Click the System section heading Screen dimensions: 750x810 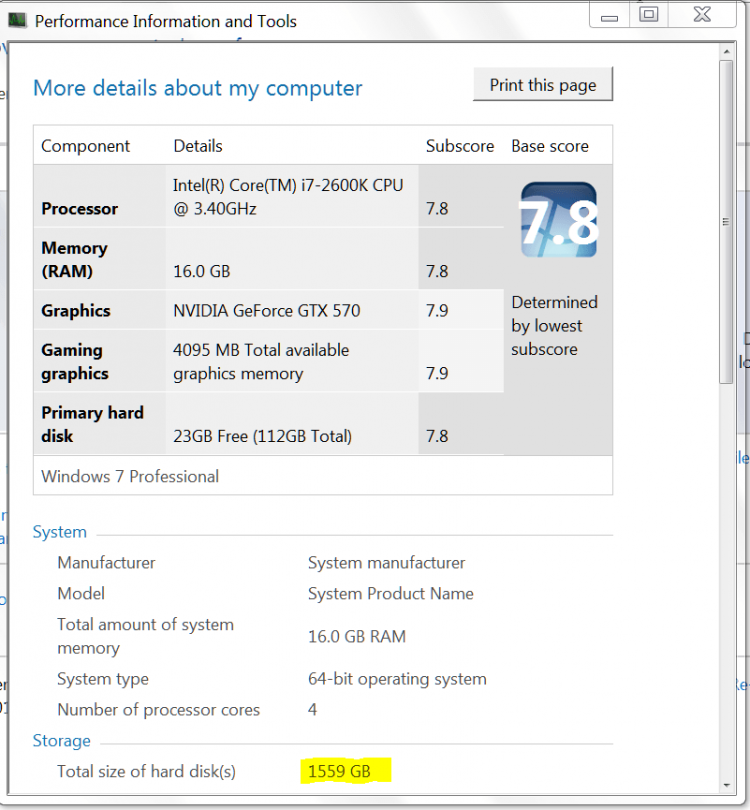(x=60, y=532)
